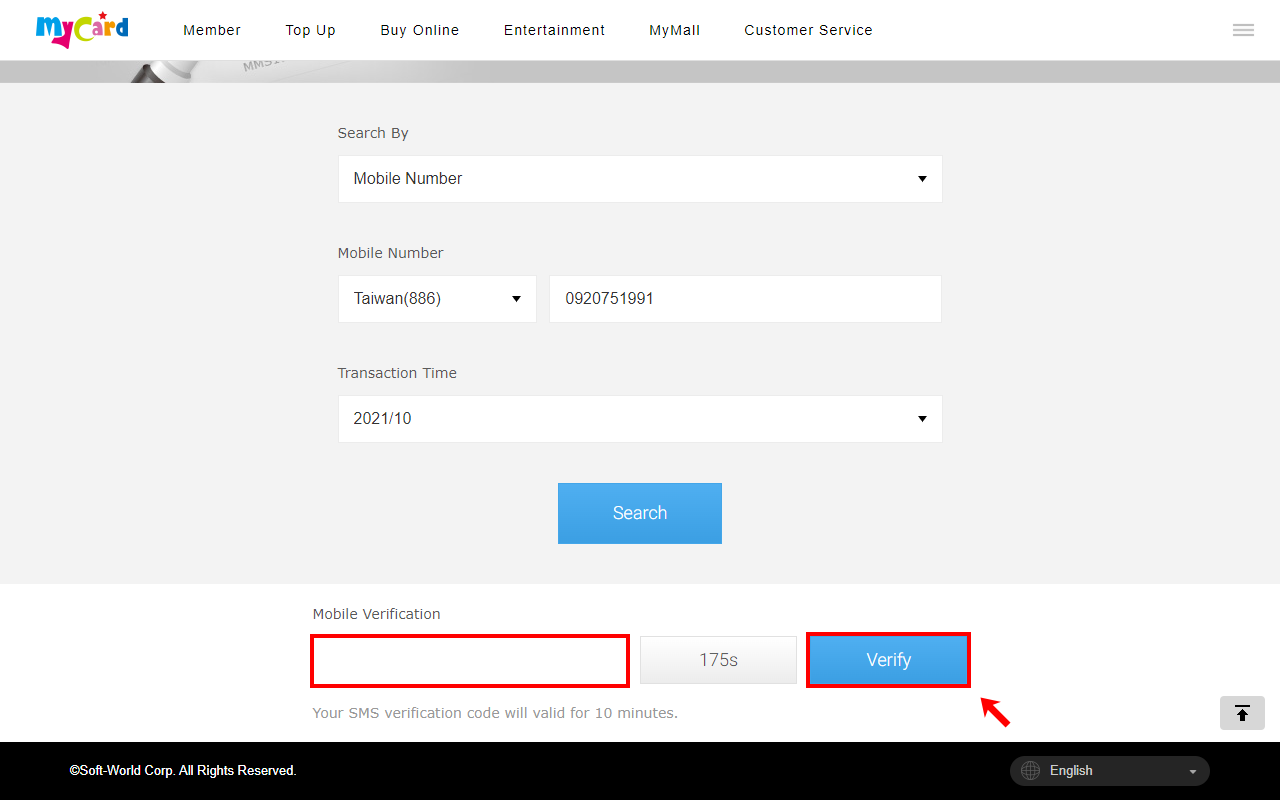
Task: Open the Buy Online menu
Action: tap(420, 30)
